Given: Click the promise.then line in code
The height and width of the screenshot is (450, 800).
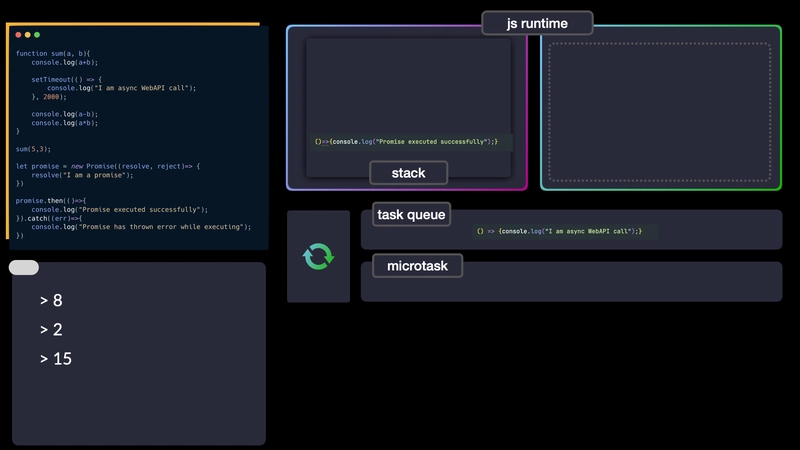Looking at the screenshot, I should [51, 201].
